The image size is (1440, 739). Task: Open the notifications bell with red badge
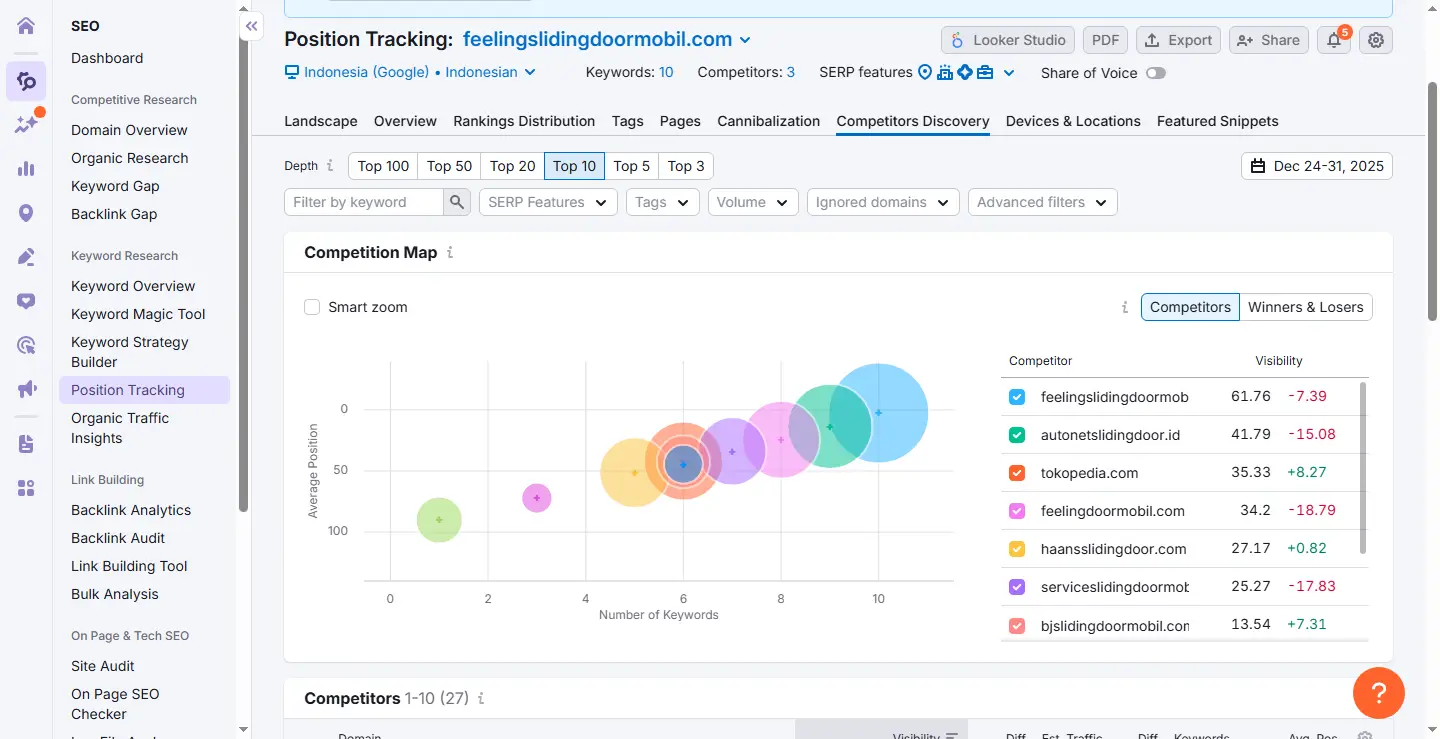point(1334,40)
